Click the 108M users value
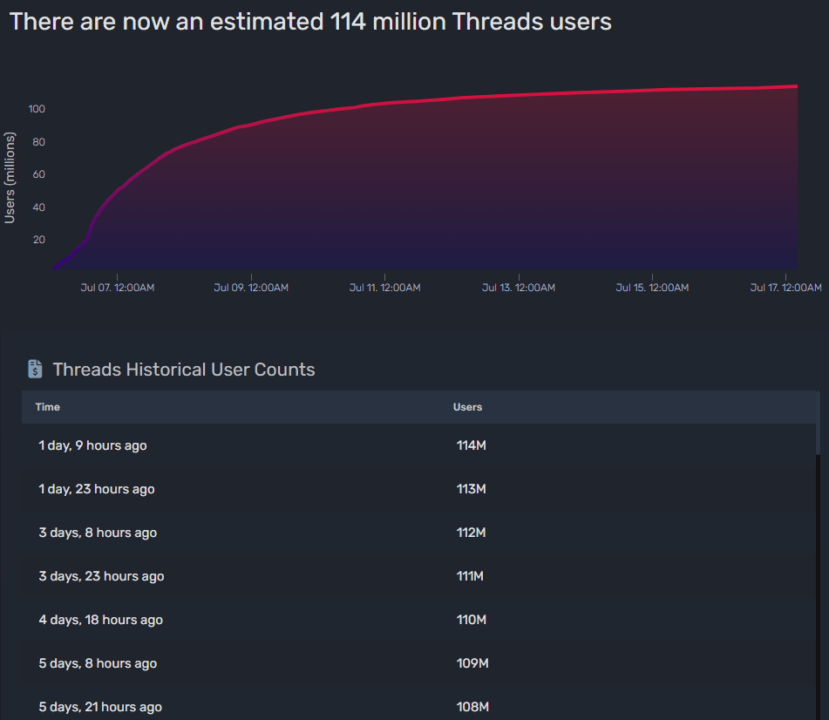Image resolution: width=829 pixels, height=720 pixels. point(472,707)
